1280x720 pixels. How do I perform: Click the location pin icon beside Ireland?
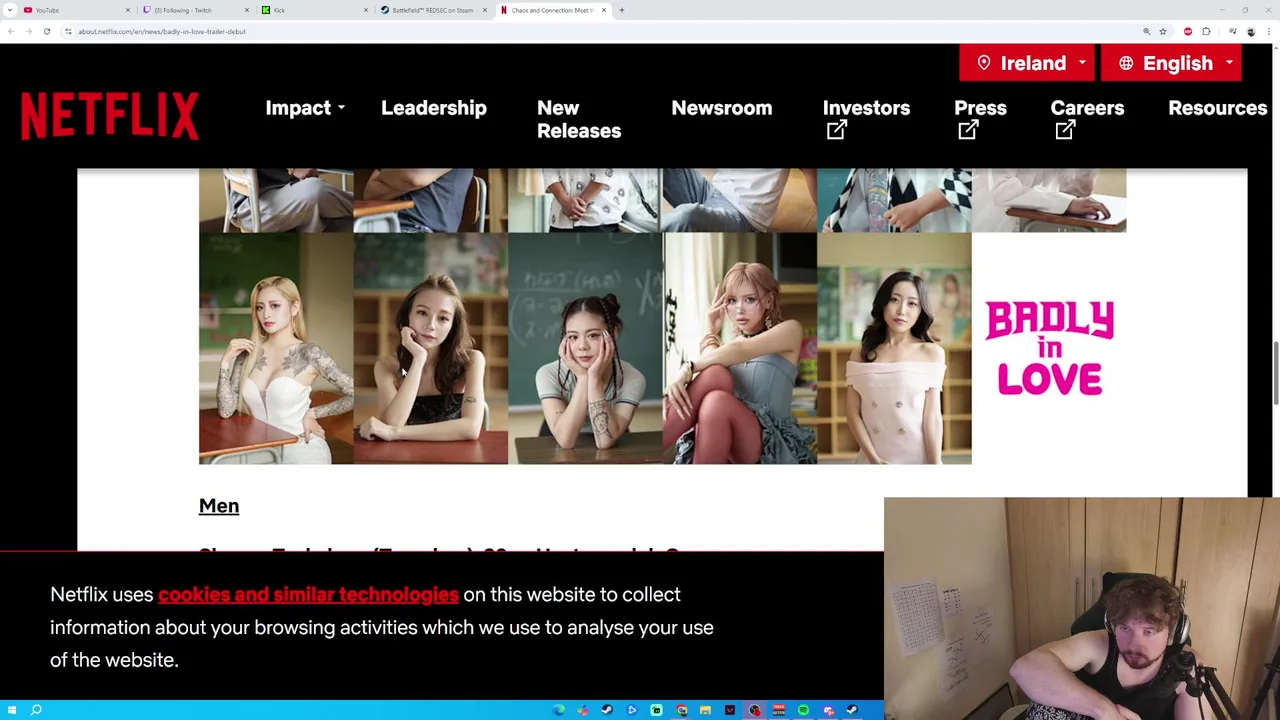pyautogui.click(x=984, y=63)
